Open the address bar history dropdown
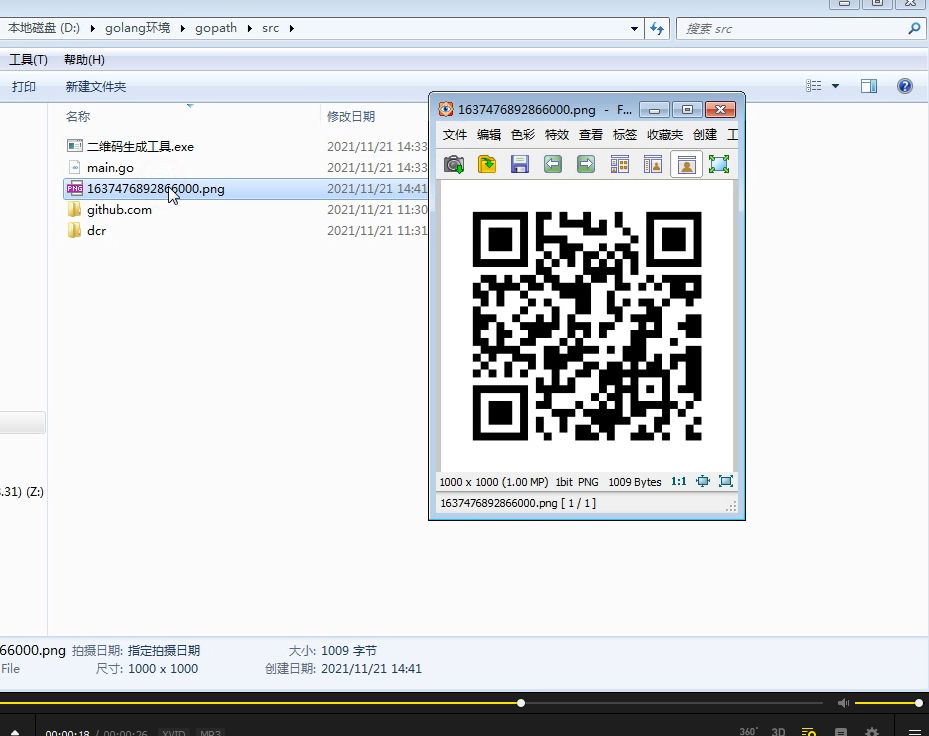The image size is (929, 736). click(x=634, y=29)
